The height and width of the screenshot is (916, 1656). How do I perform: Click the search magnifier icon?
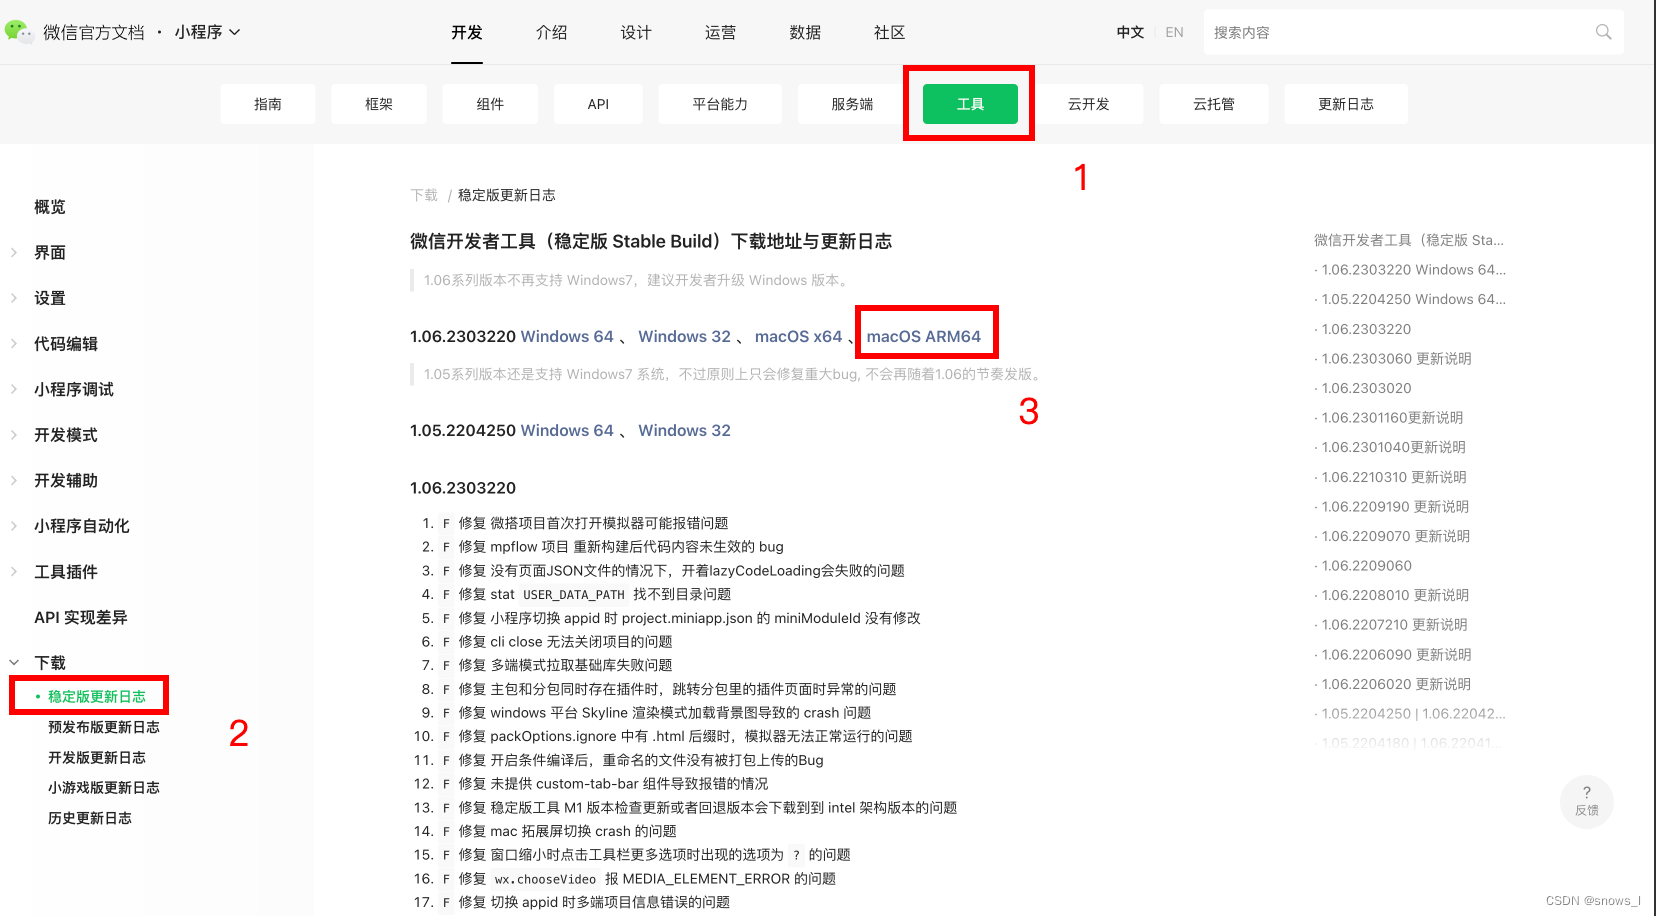click(x=1603, y=32)
